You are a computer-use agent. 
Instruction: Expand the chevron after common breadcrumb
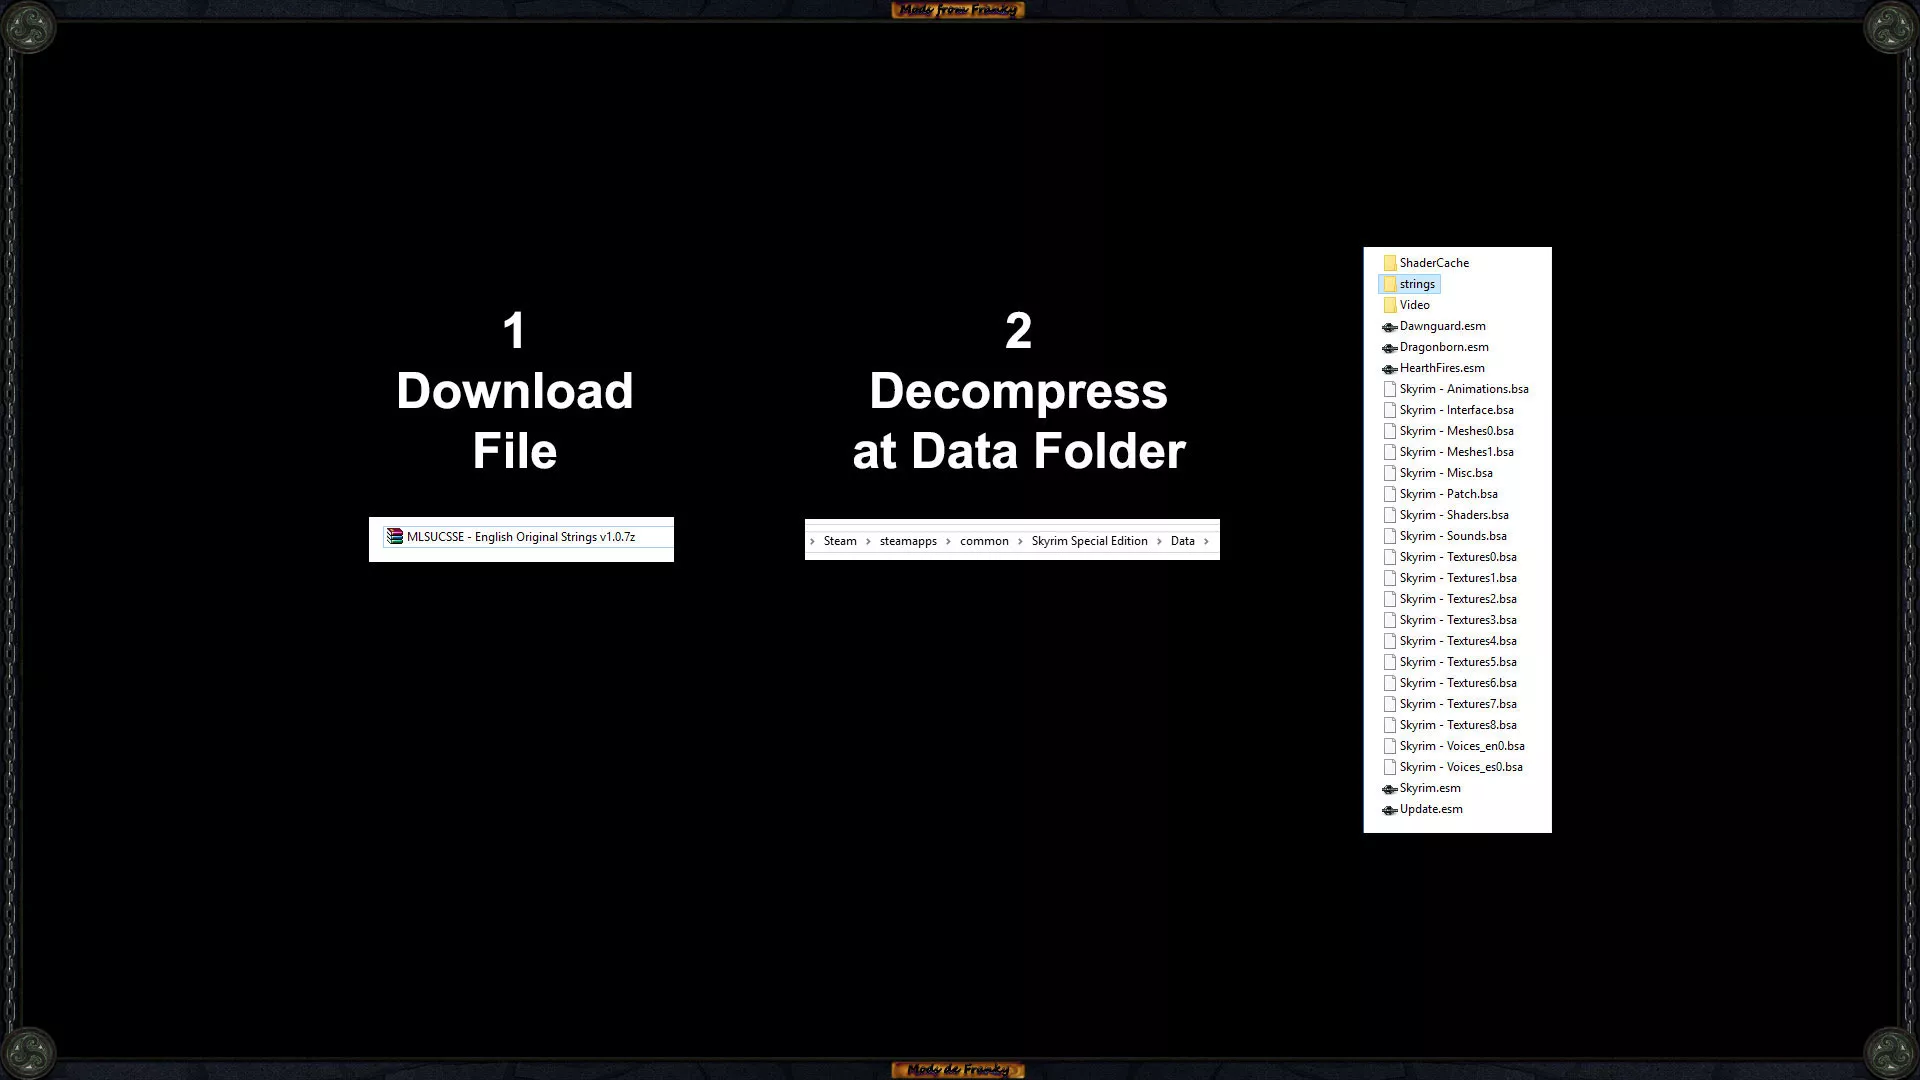click(x=1020, y=541)
